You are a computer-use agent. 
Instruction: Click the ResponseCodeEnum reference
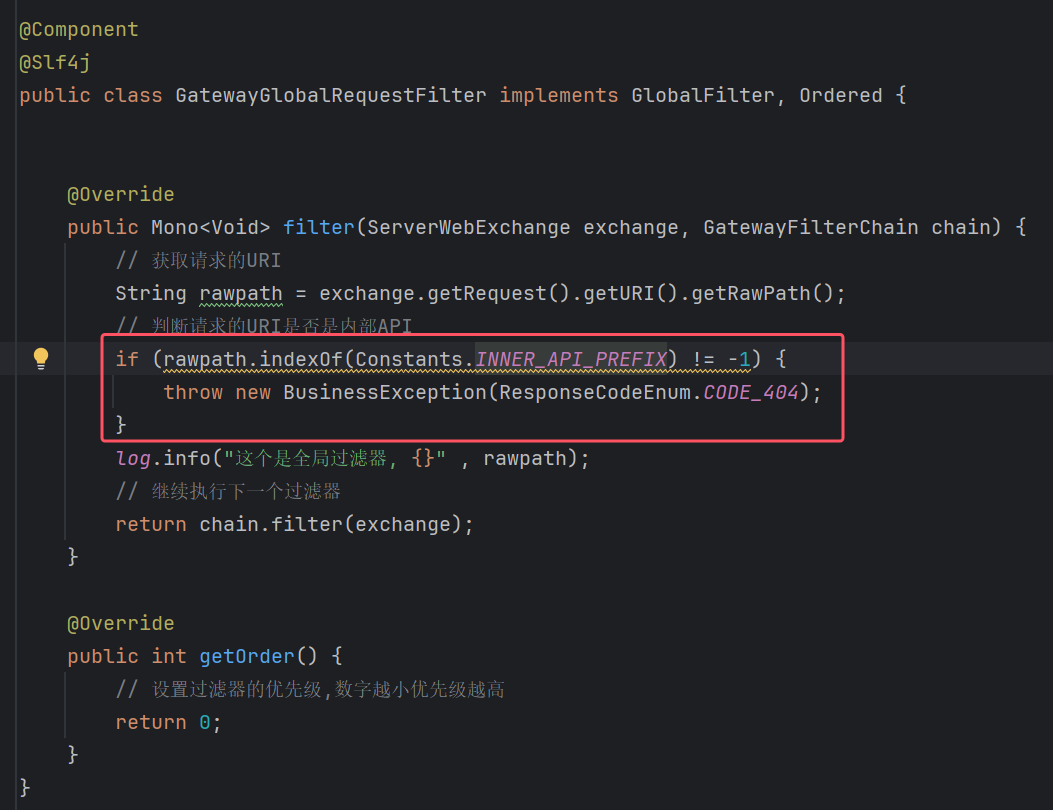[594, 392]
